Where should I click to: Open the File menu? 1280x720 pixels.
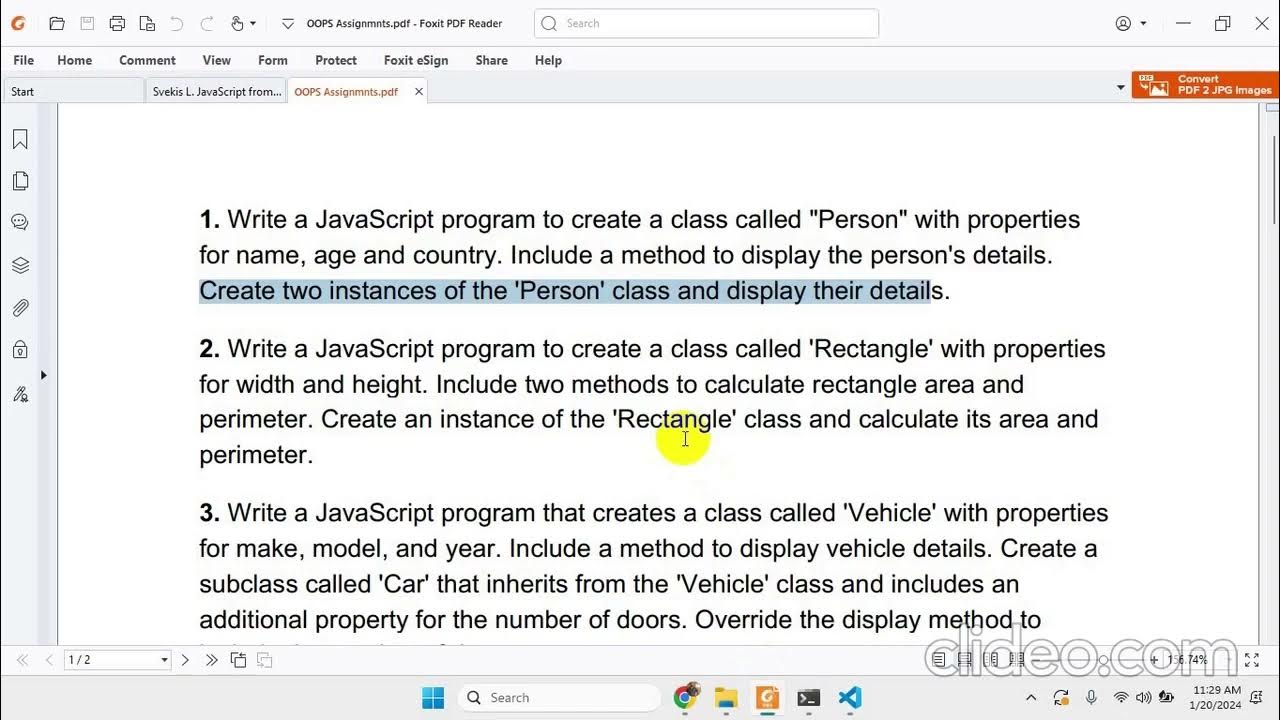click(x=23, y=60)
